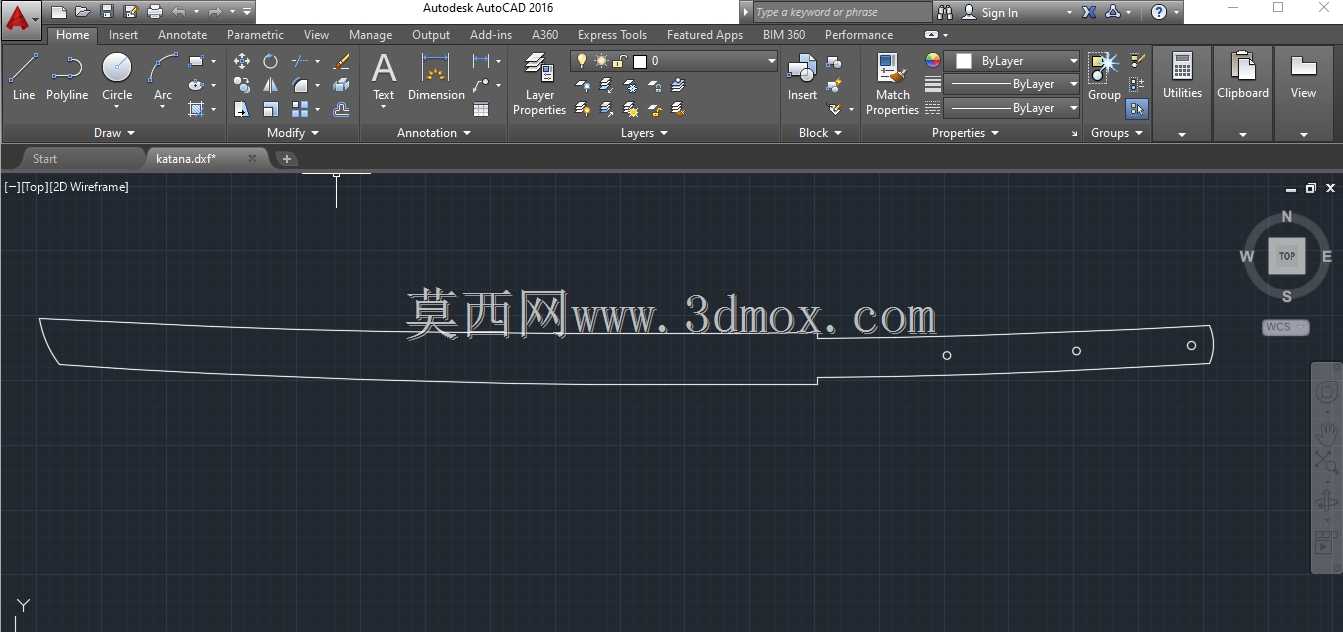The height and width of the screenshot is (632, 1343).
Task: Open Layer Properties manager
Action: click(539, 85)
